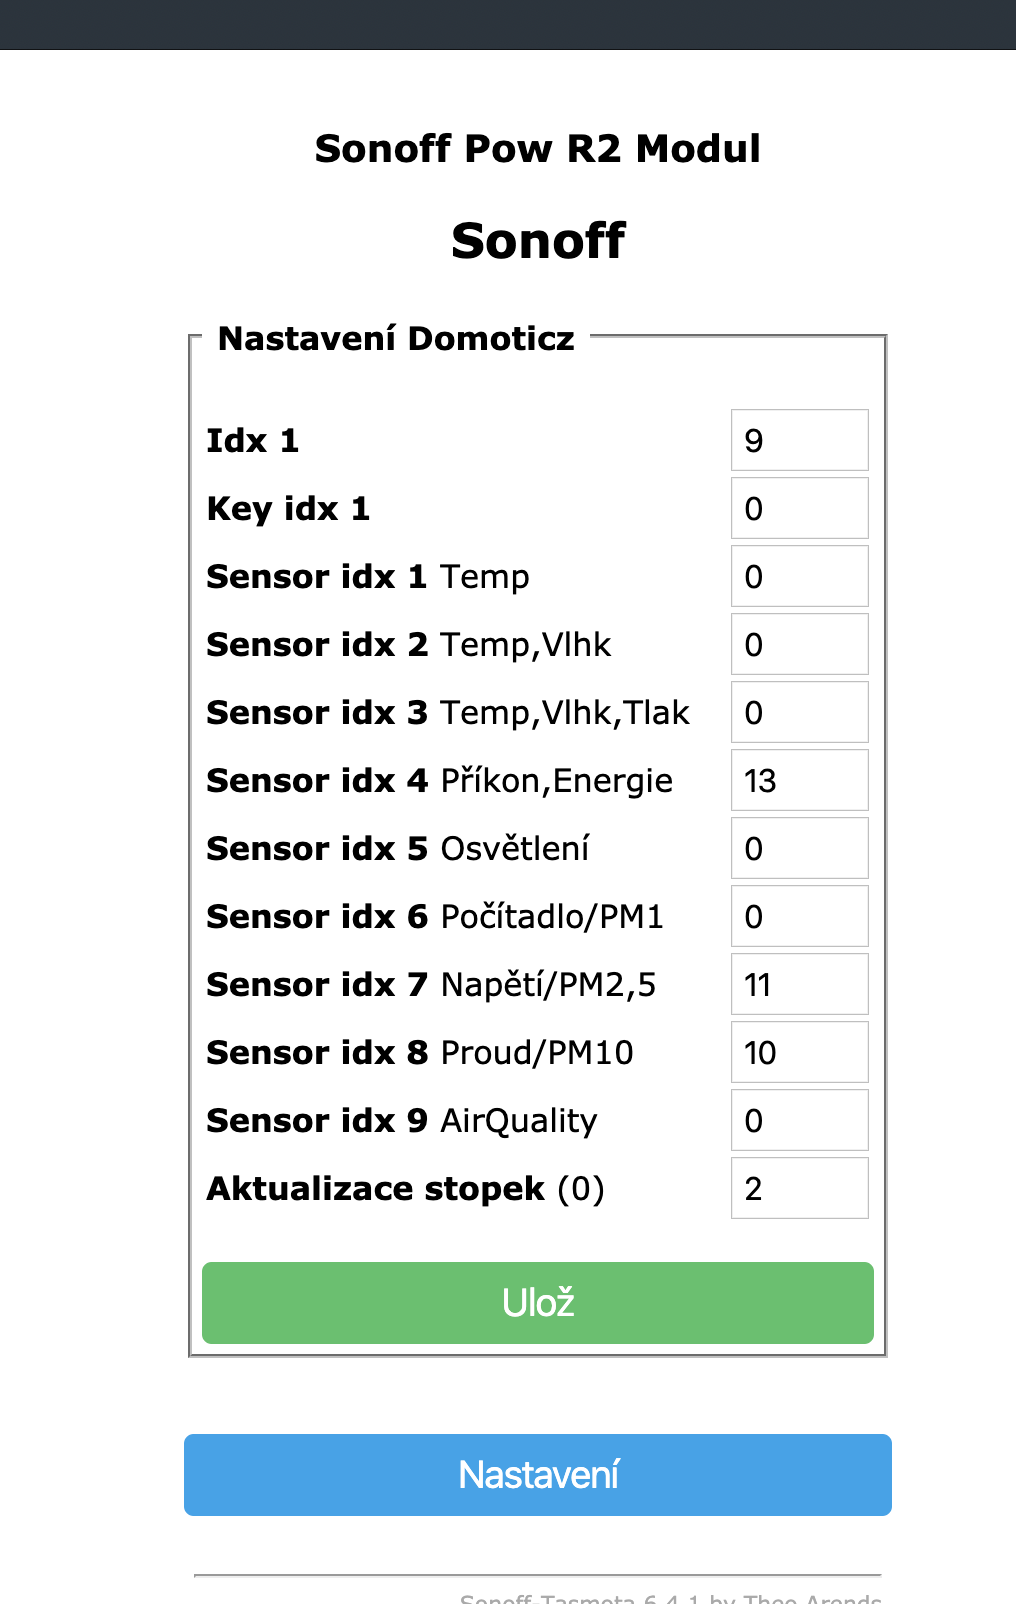1016x1604 pixels.
Task: Click the Idx 1 input field
Action: tap(799, 440)
